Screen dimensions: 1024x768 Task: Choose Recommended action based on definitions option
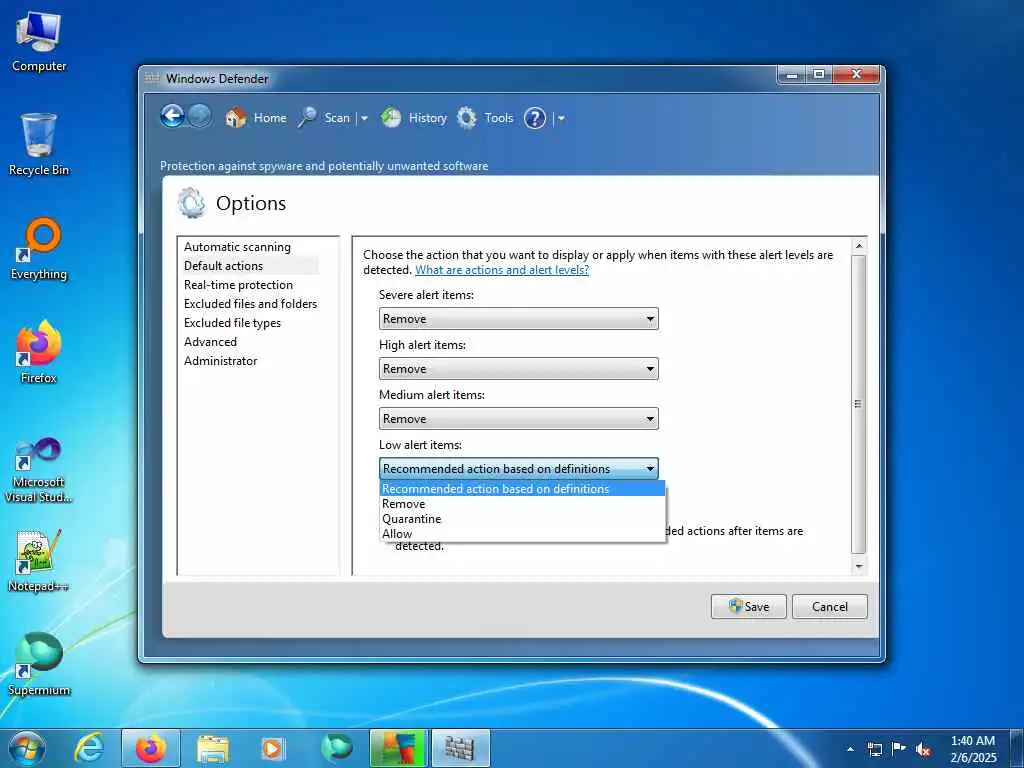(x=522, y=488)
